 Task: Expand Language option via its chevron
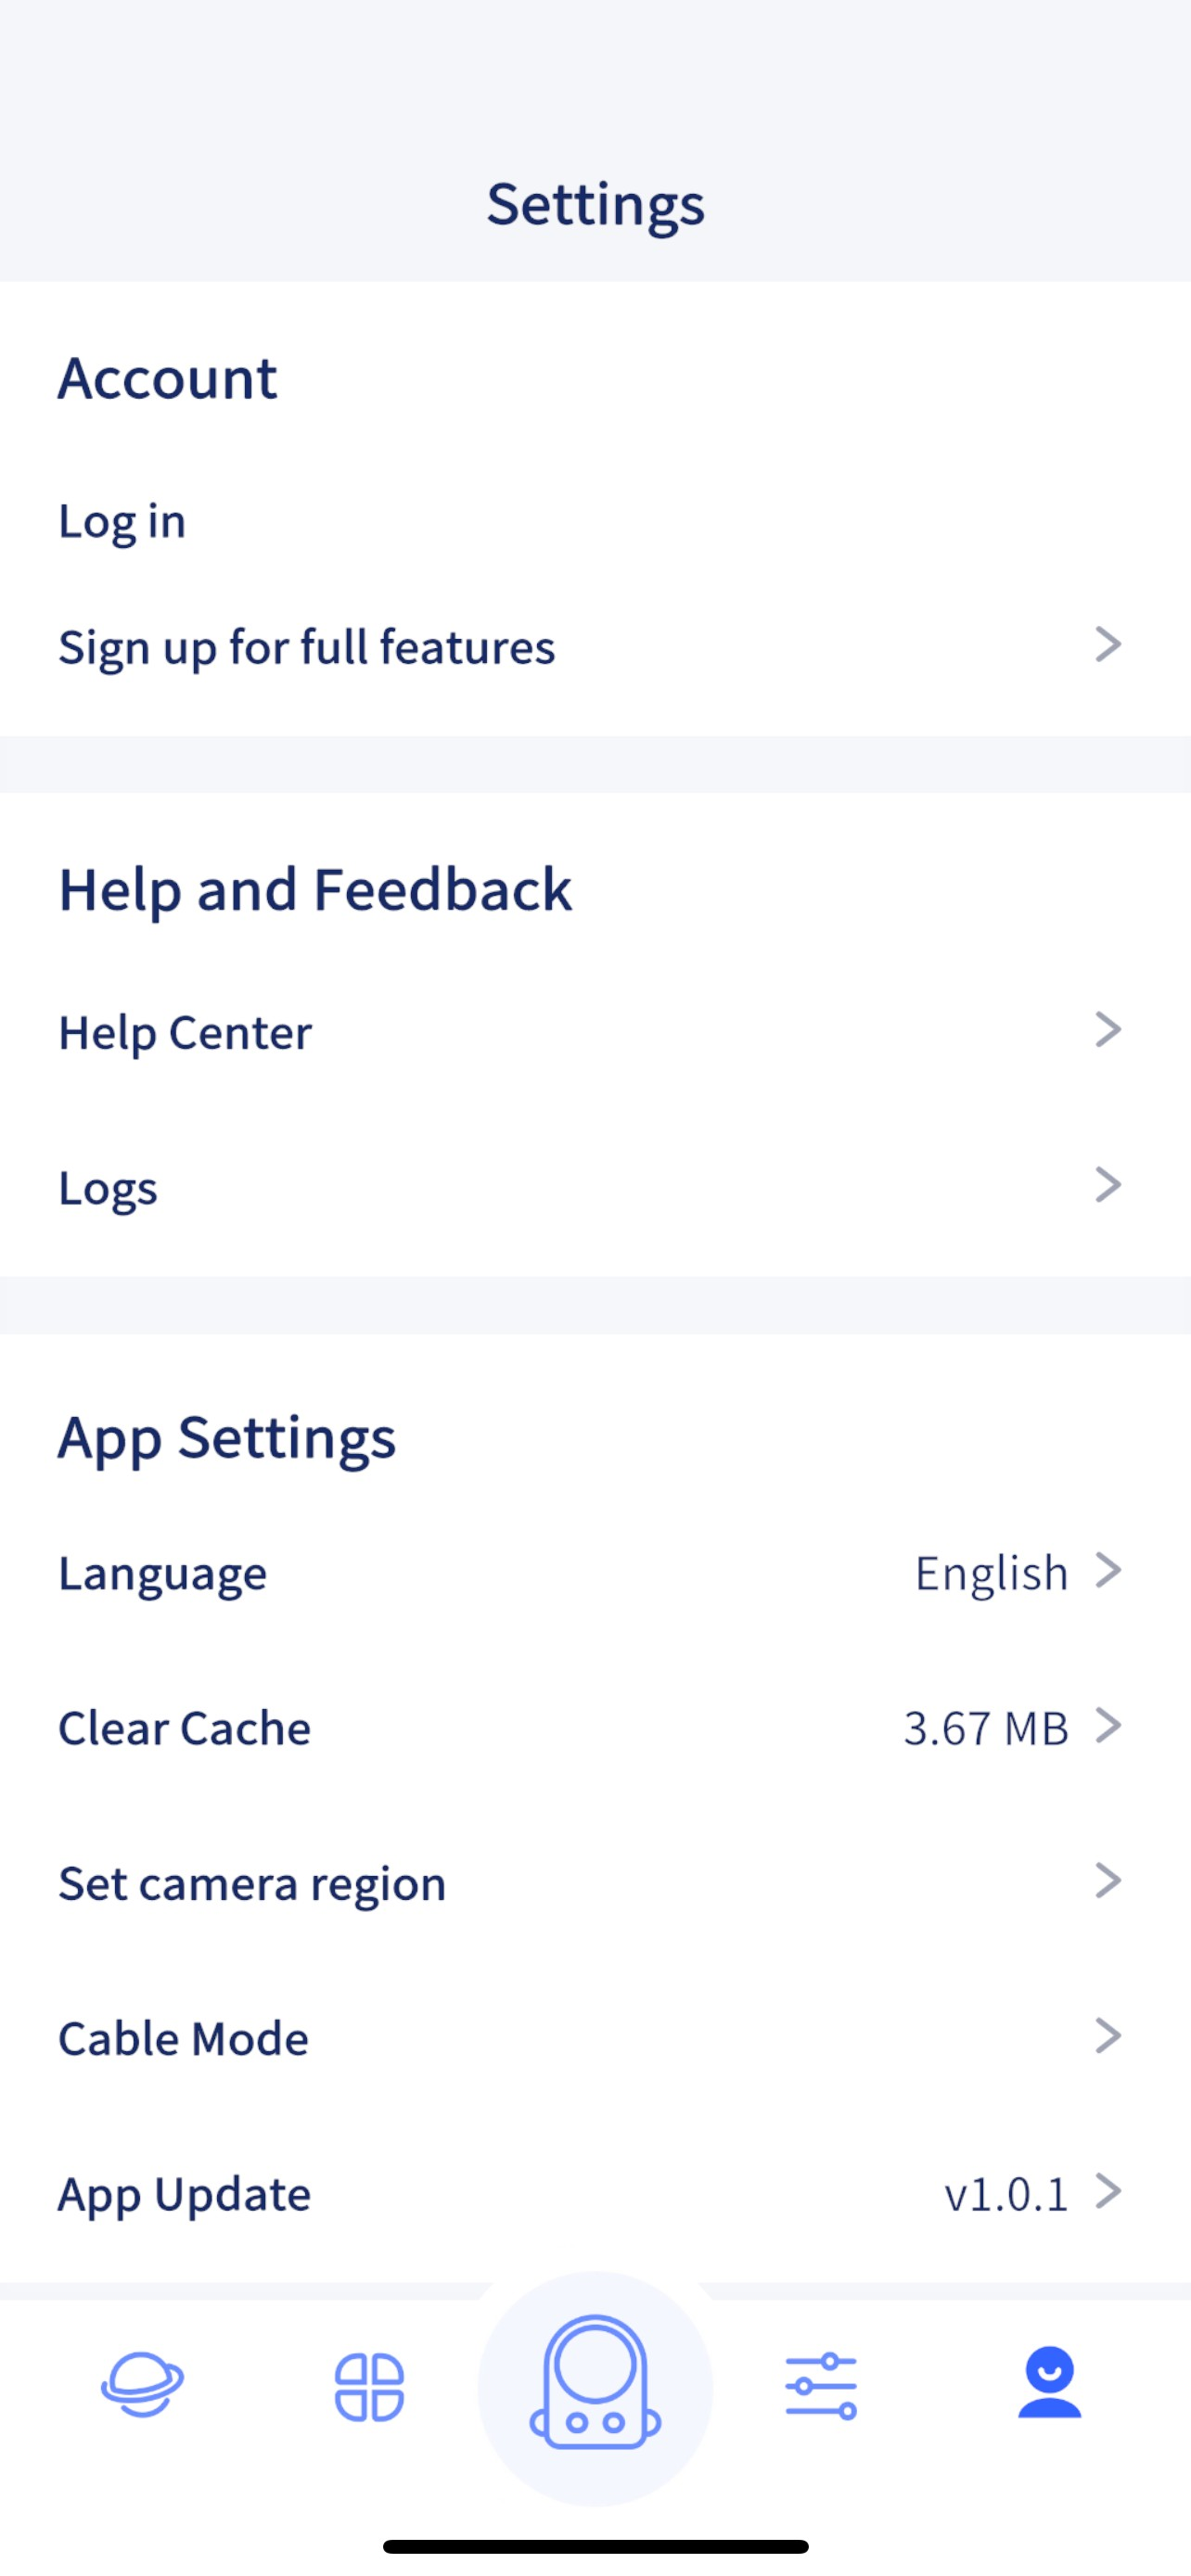(1108, 1571)
